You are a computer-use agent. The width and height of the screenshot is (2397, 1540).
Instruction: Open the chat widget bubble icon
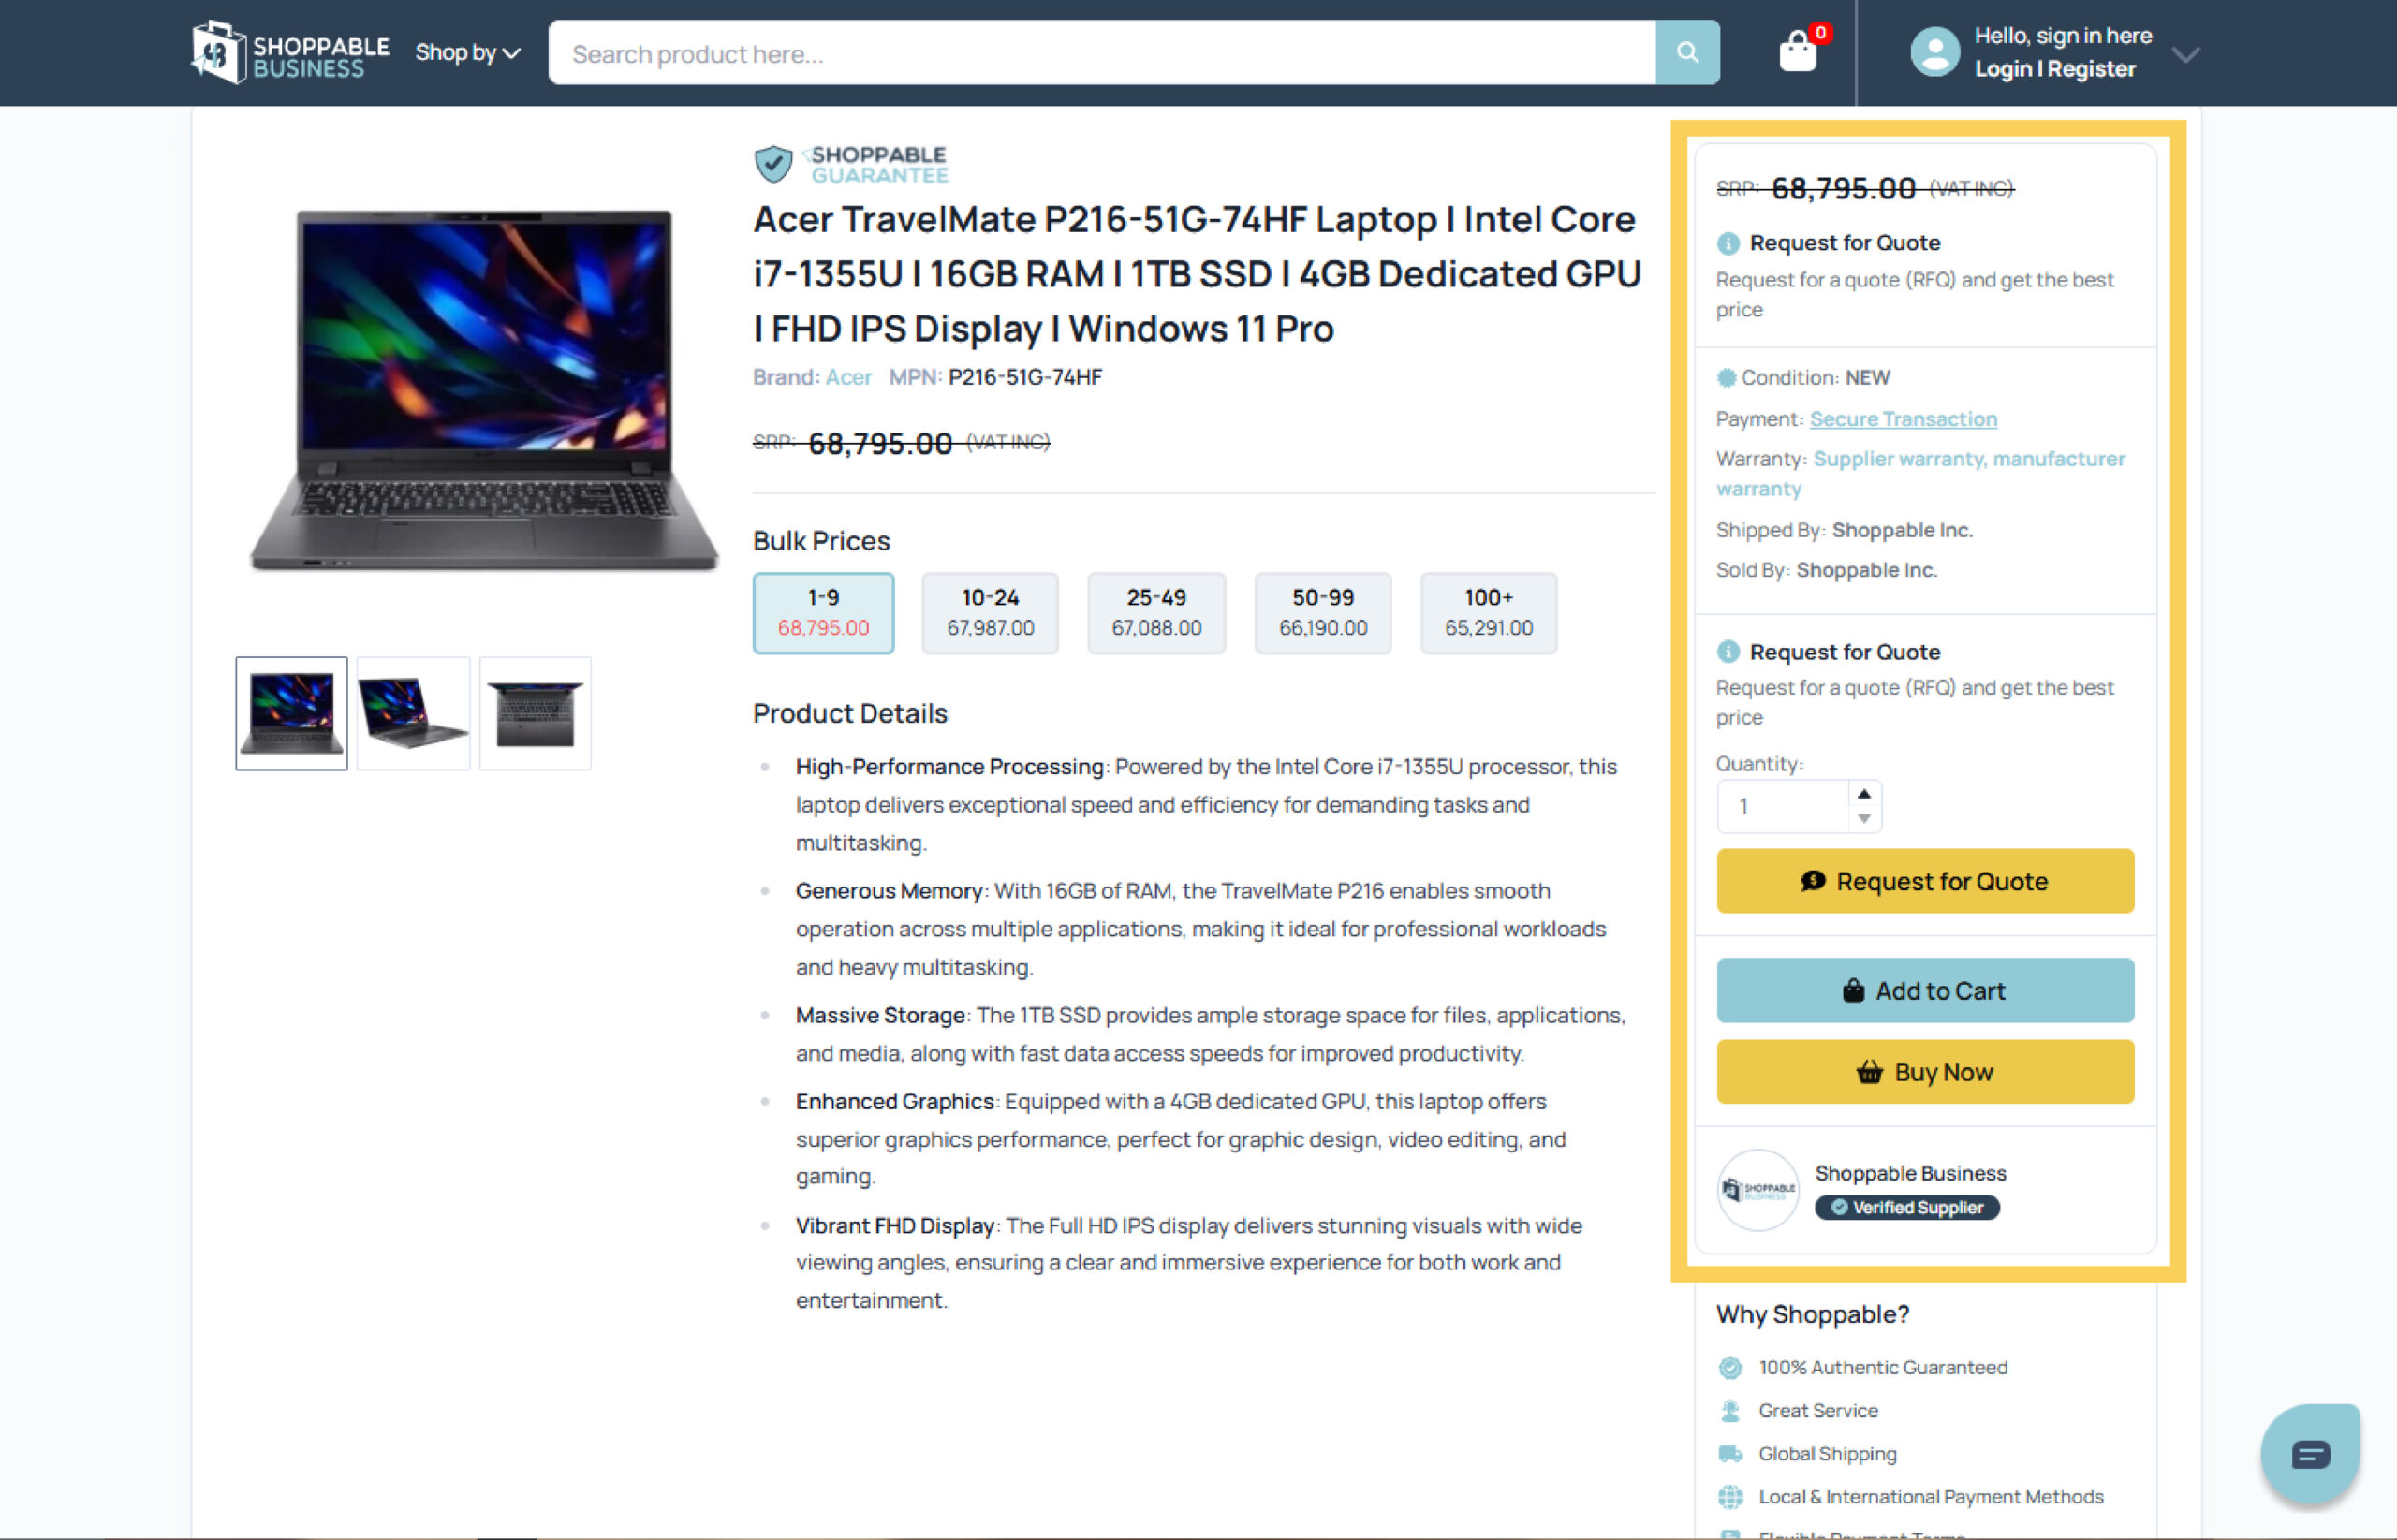[2310, 1453]
